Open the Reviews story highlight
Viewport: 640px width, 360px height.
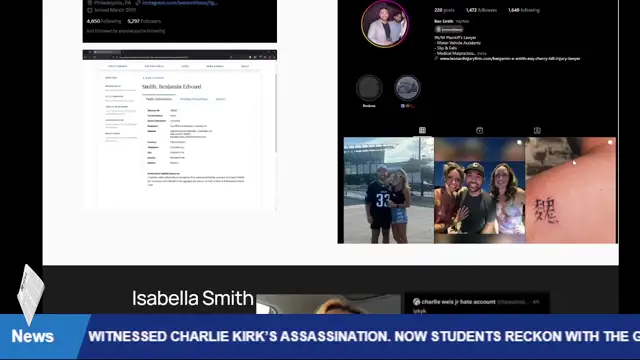369,88
